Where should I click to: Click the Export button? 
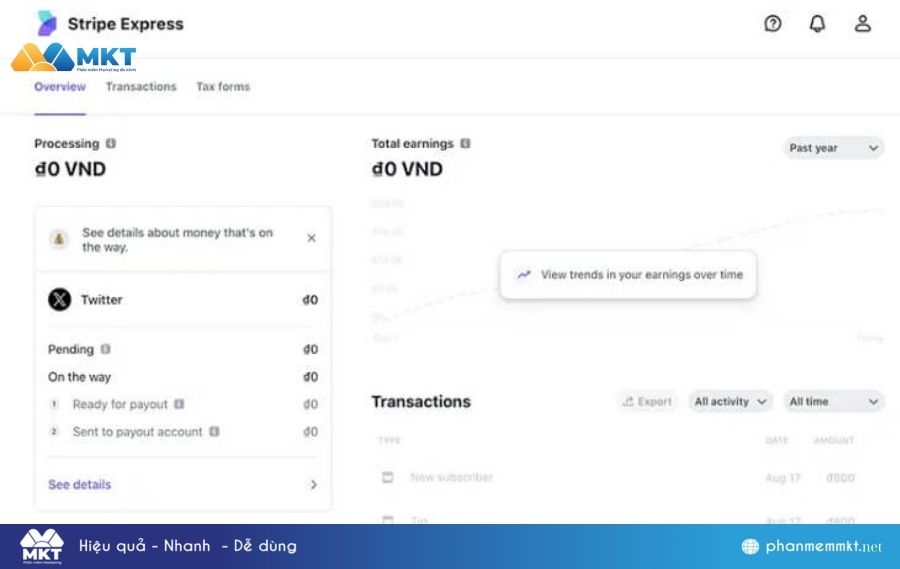click(x=647, y=401)
